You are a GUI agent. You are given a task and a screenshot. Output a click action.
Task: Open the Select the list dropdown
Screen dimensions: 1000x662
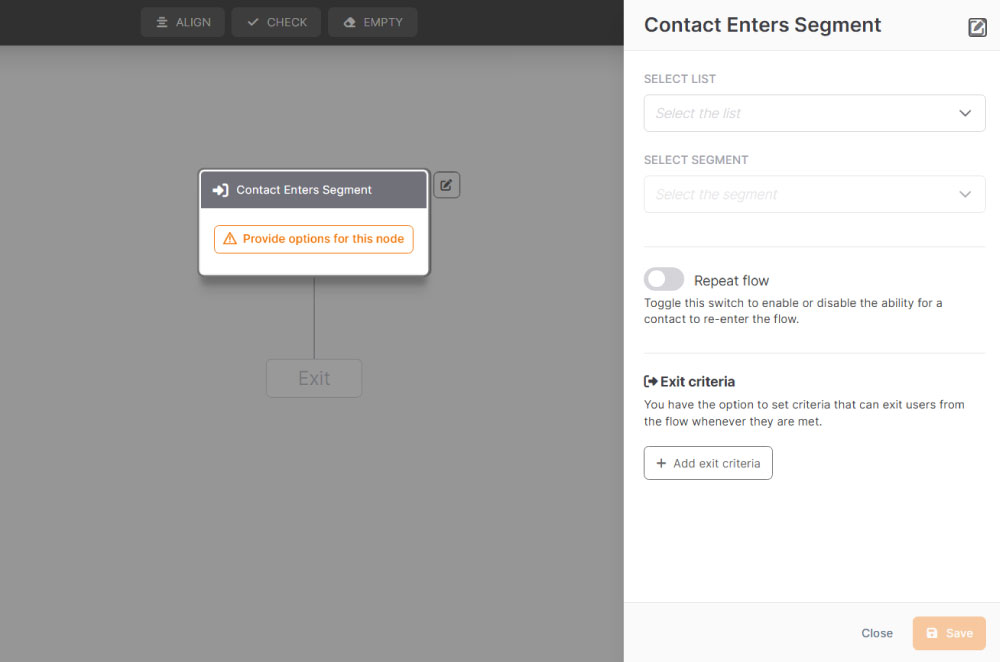(814, 113)
